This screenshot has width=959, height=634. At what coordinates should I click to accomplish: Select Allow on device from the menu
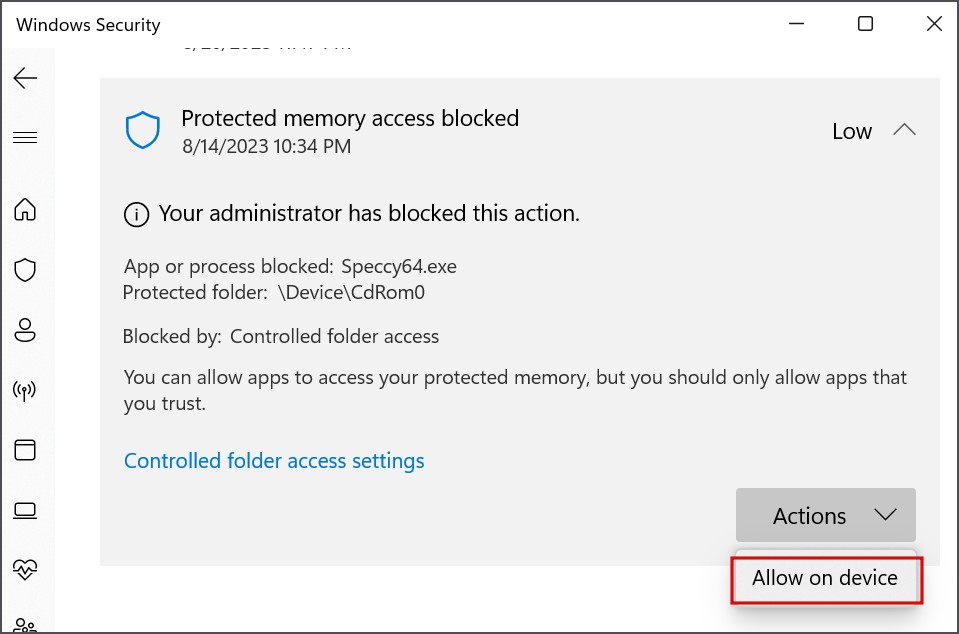coord(826,578)
